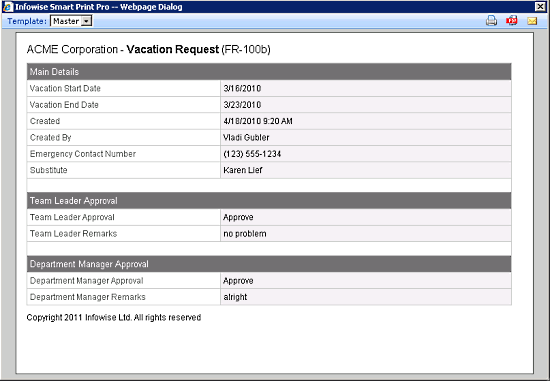Click the 'Team Leader Remarks' label

73,234
